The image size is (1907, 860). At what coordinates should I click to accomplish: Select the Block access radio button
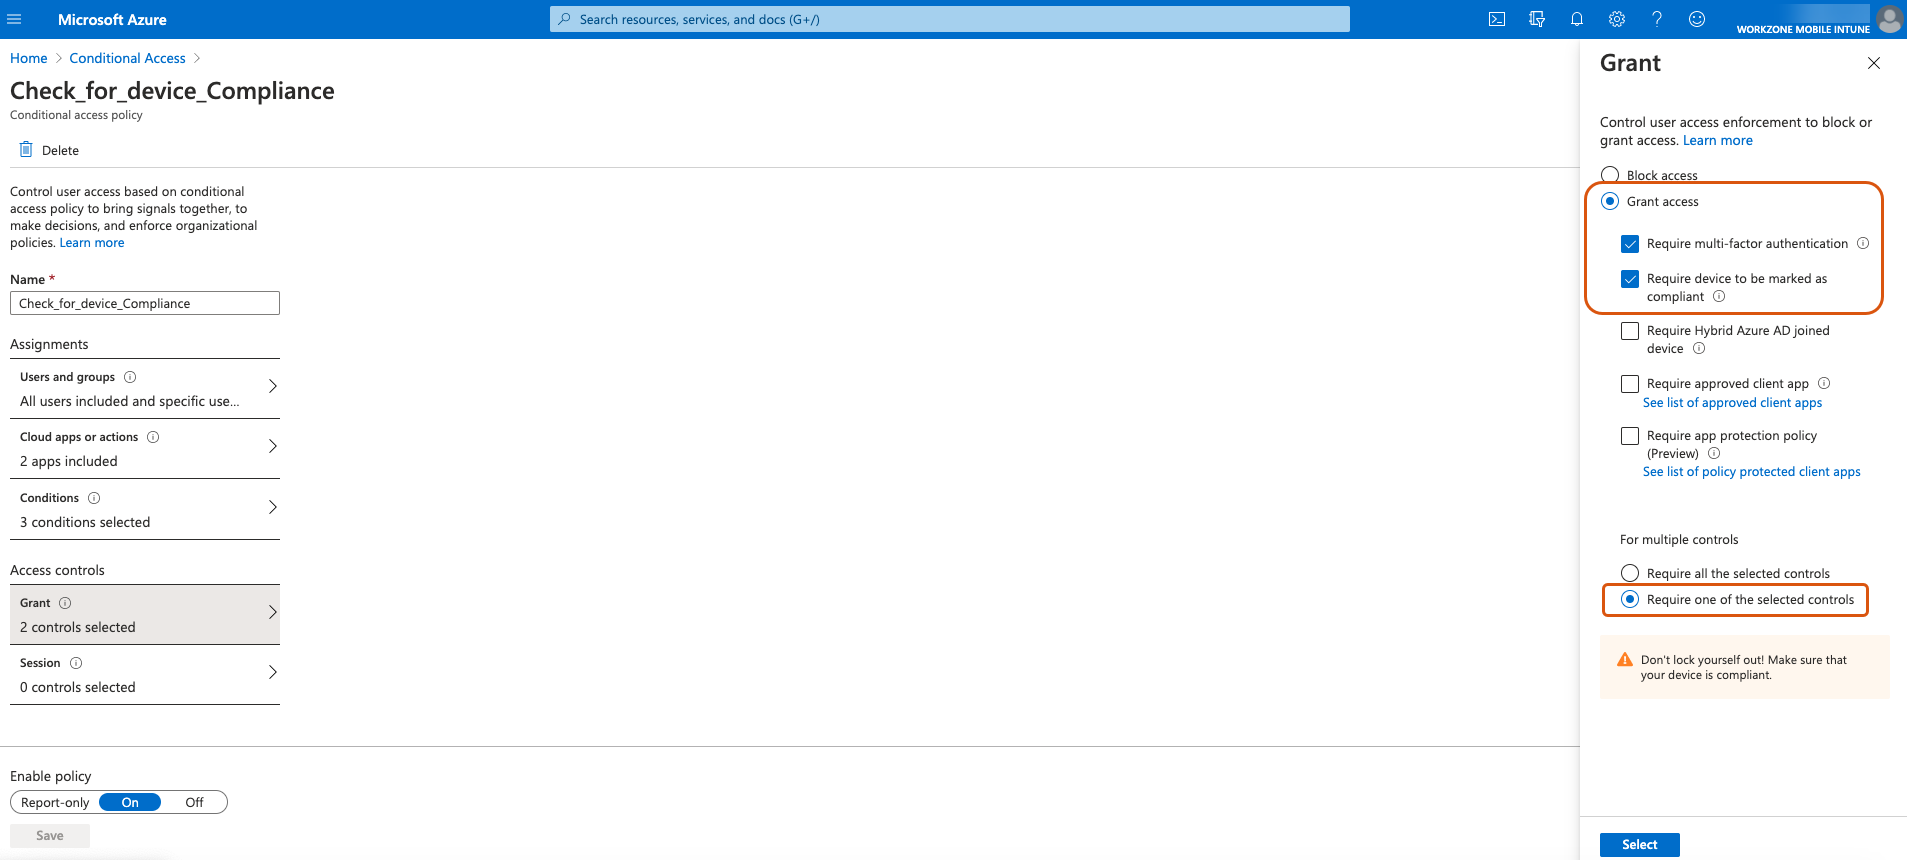click(1610, 175)
